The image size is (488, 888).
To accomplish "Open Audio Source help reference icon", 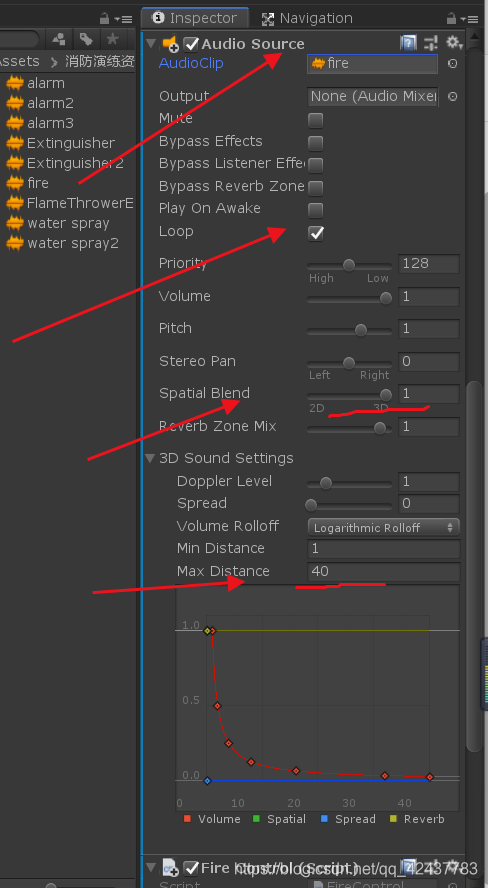I will point(408,43).
